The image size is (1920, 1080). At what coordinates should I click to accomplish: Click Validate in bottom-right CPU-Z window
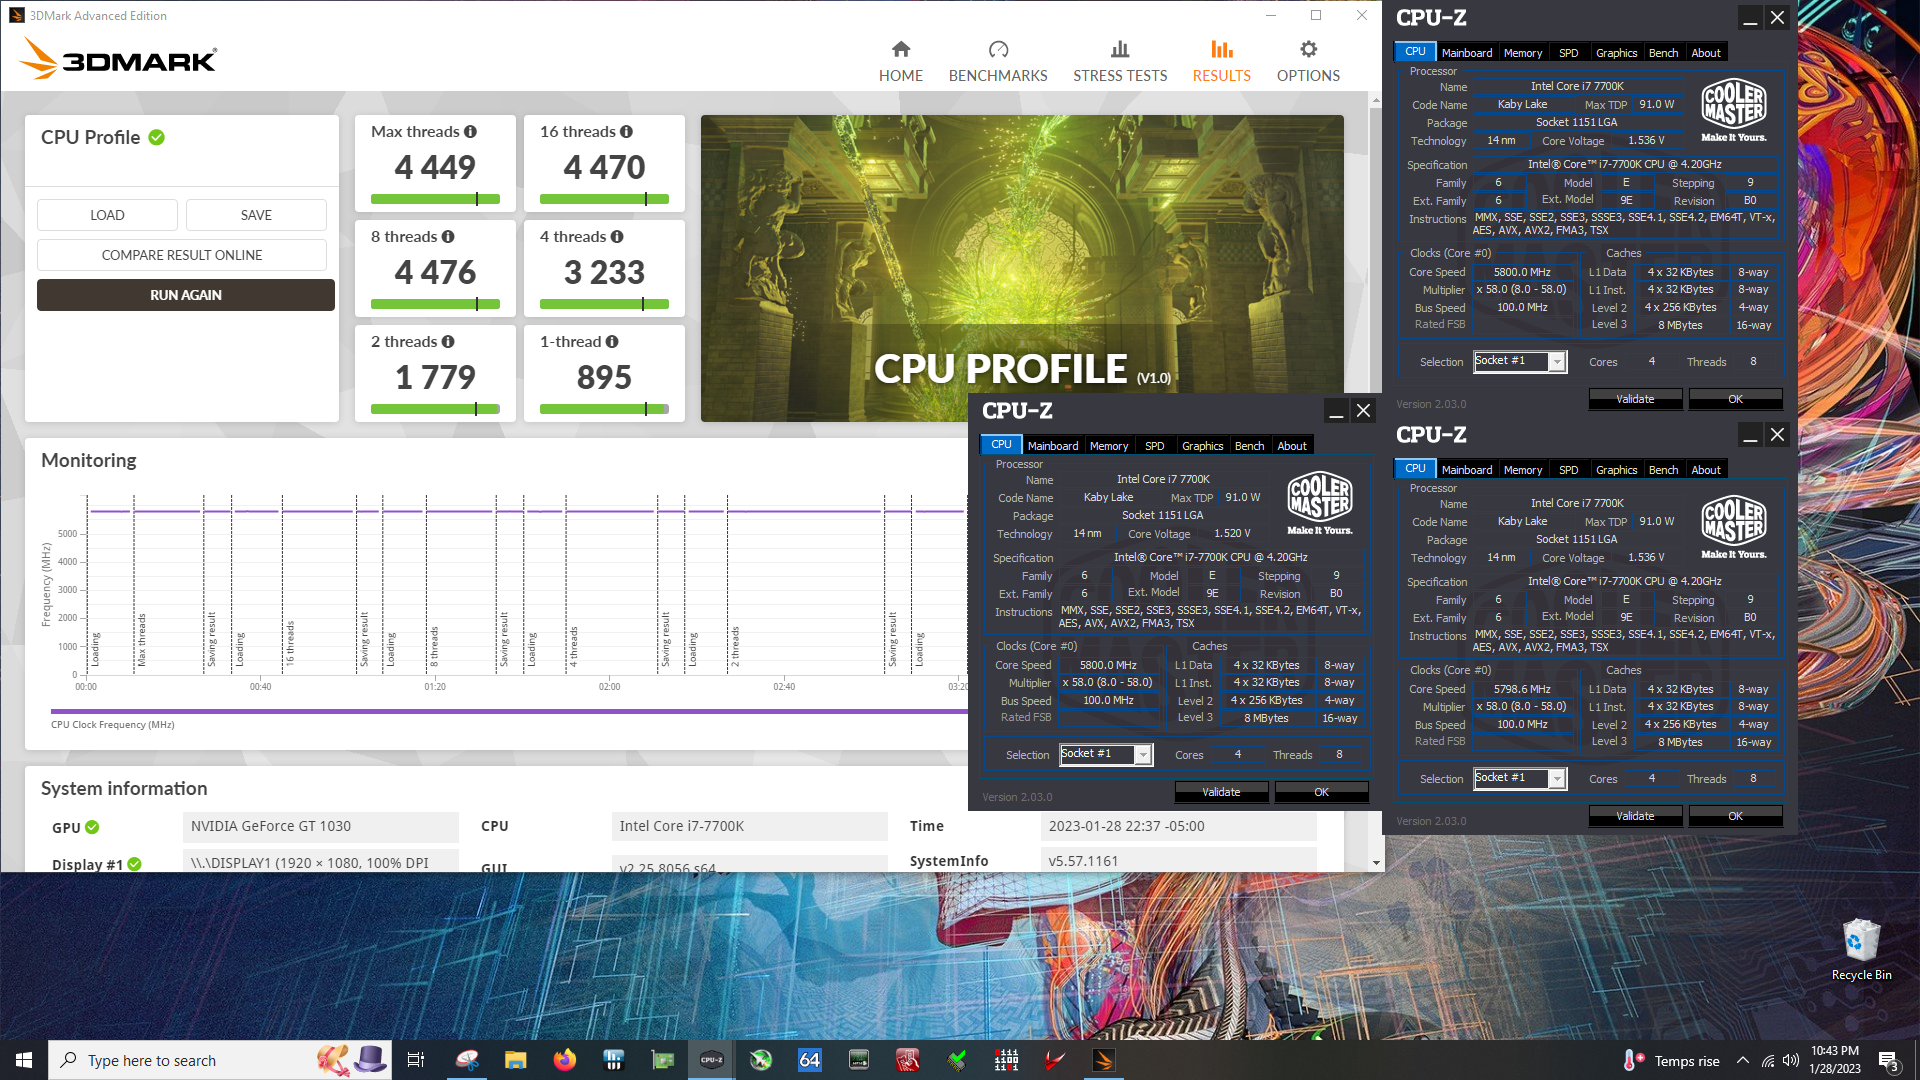coord(1635,816)
